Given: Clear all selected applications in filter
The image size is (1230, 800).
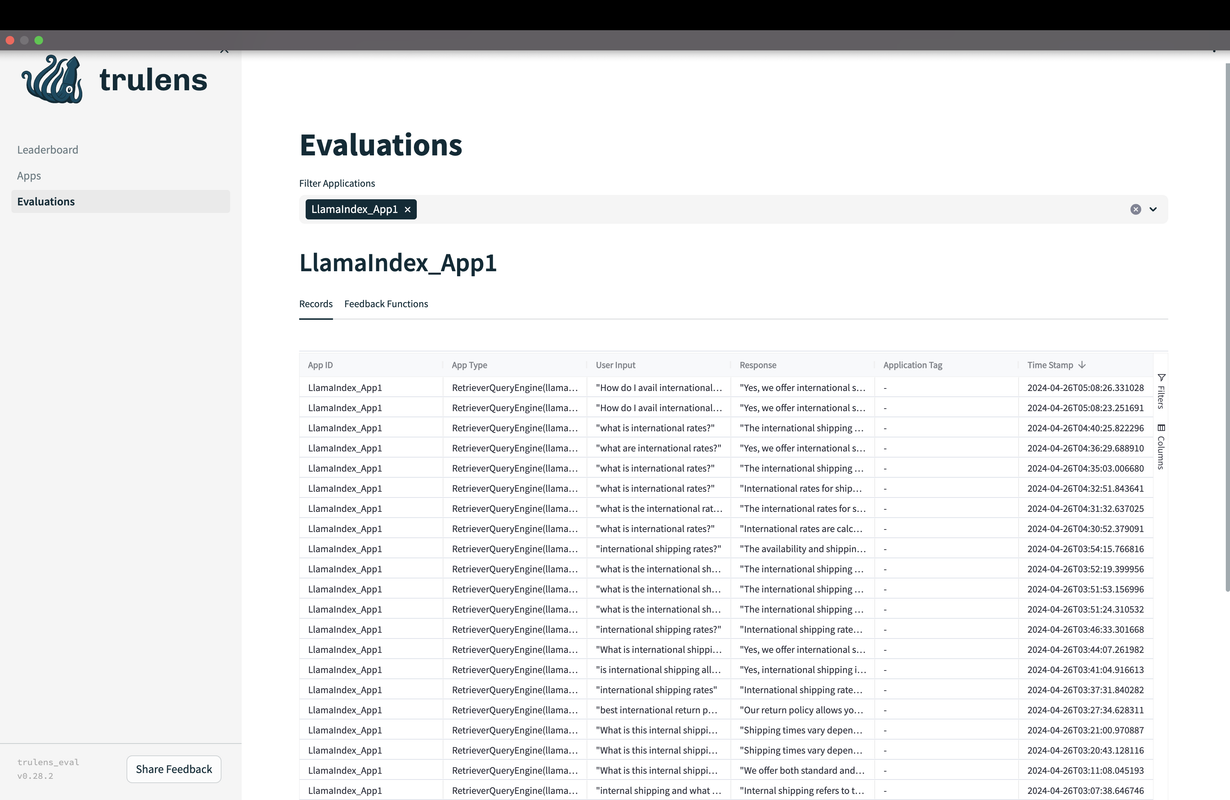Looking at the screenshot, I should click(1135, 210).
